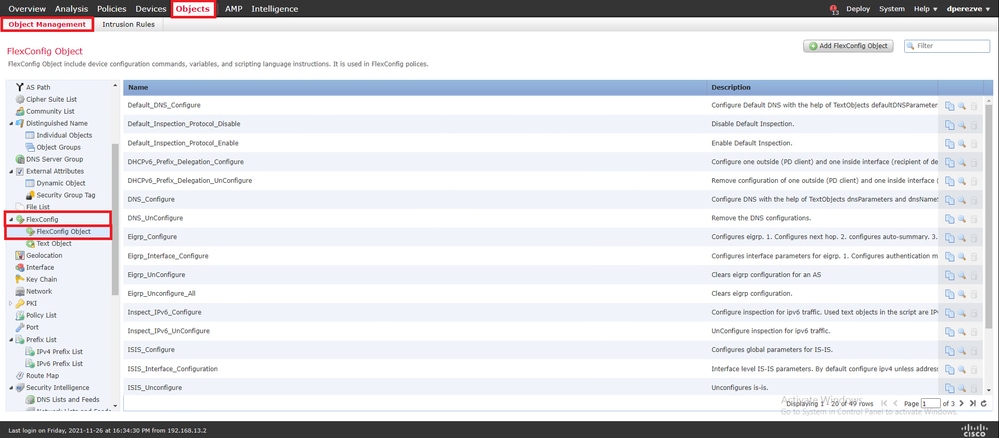Open the Overview tab

[x=27, y=9]
